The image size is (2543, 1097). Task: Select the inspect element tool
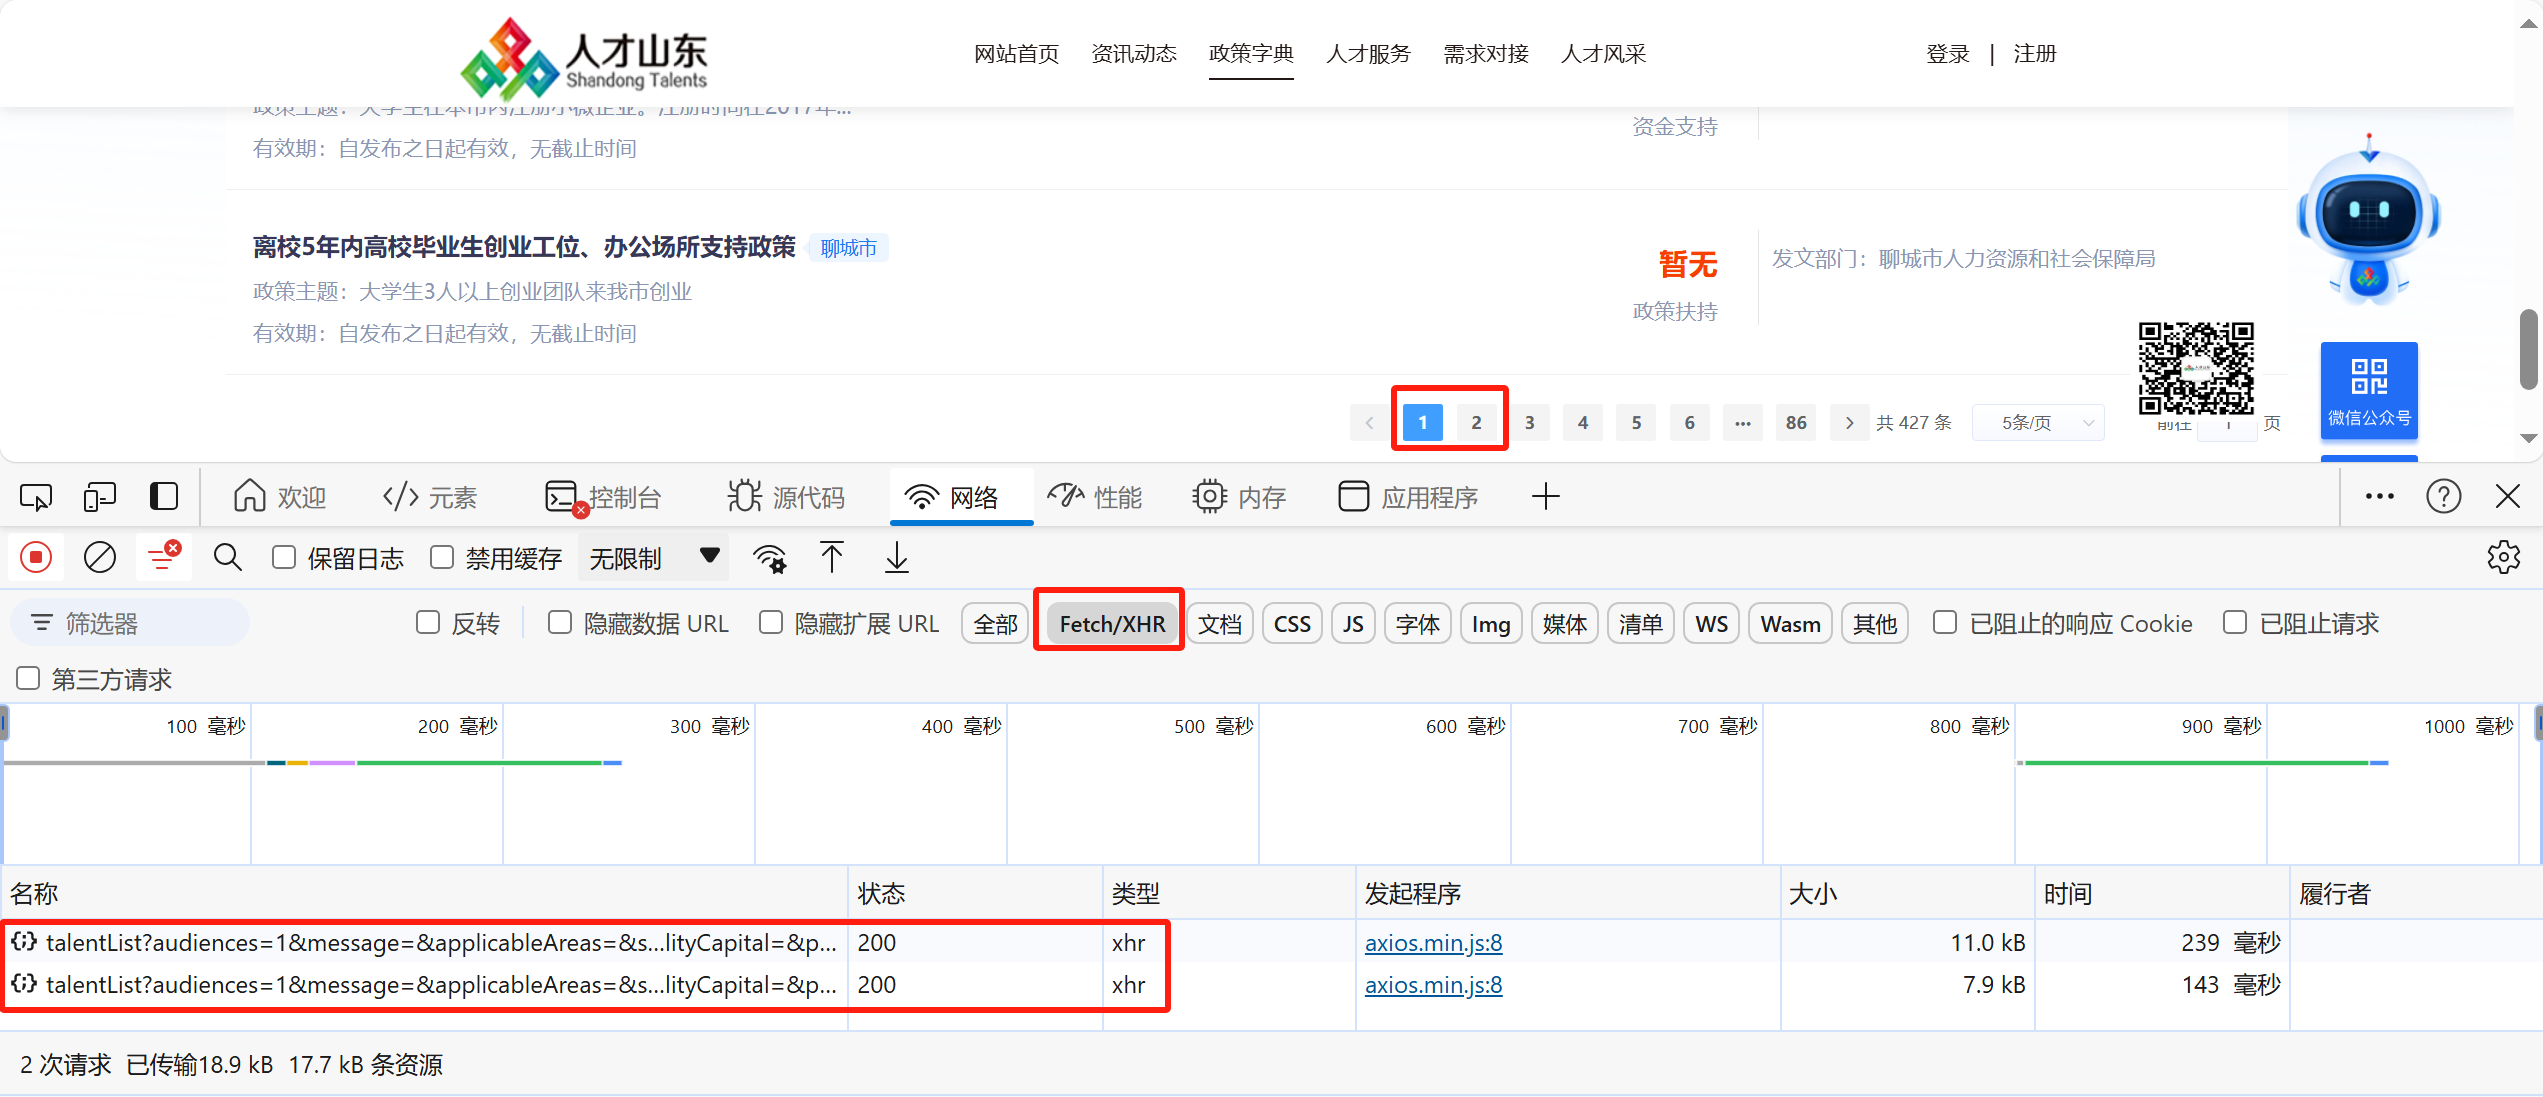36,496
